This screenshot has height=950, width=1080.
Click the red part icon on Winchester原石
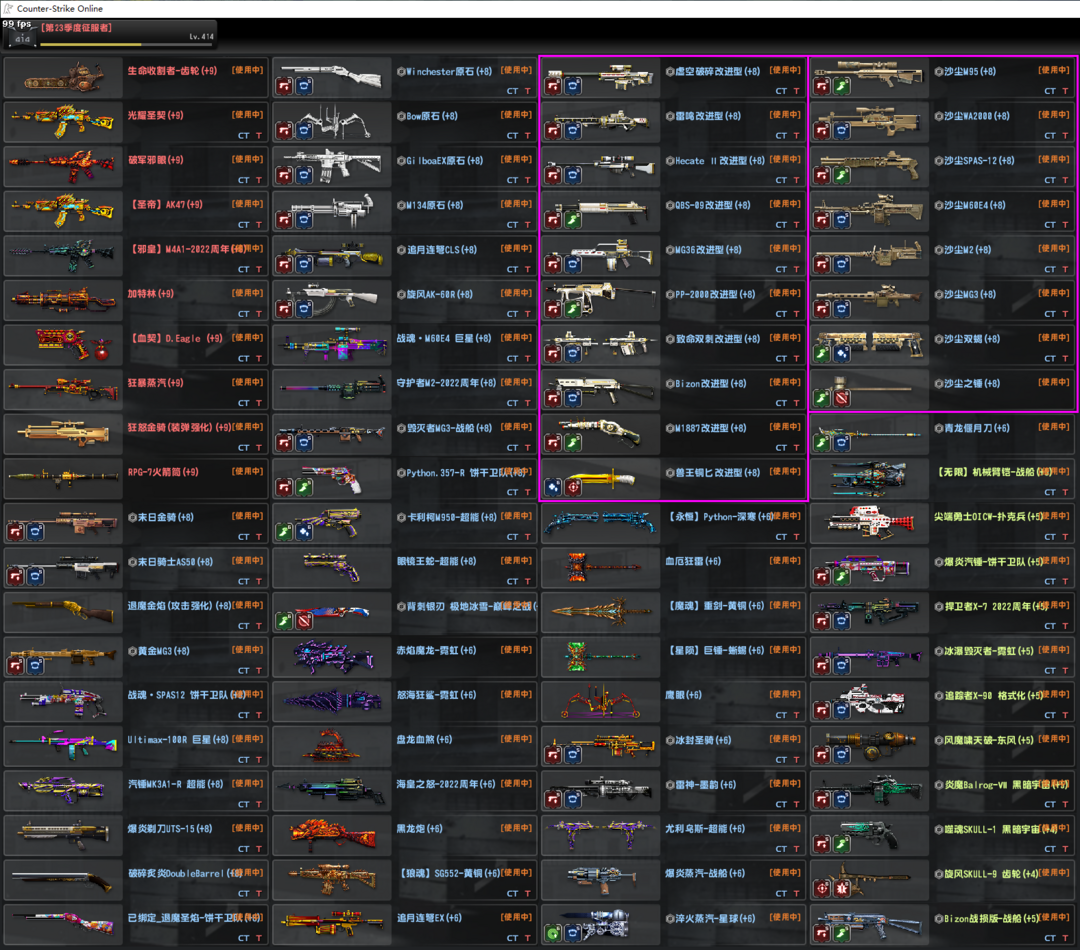point(285,87)
